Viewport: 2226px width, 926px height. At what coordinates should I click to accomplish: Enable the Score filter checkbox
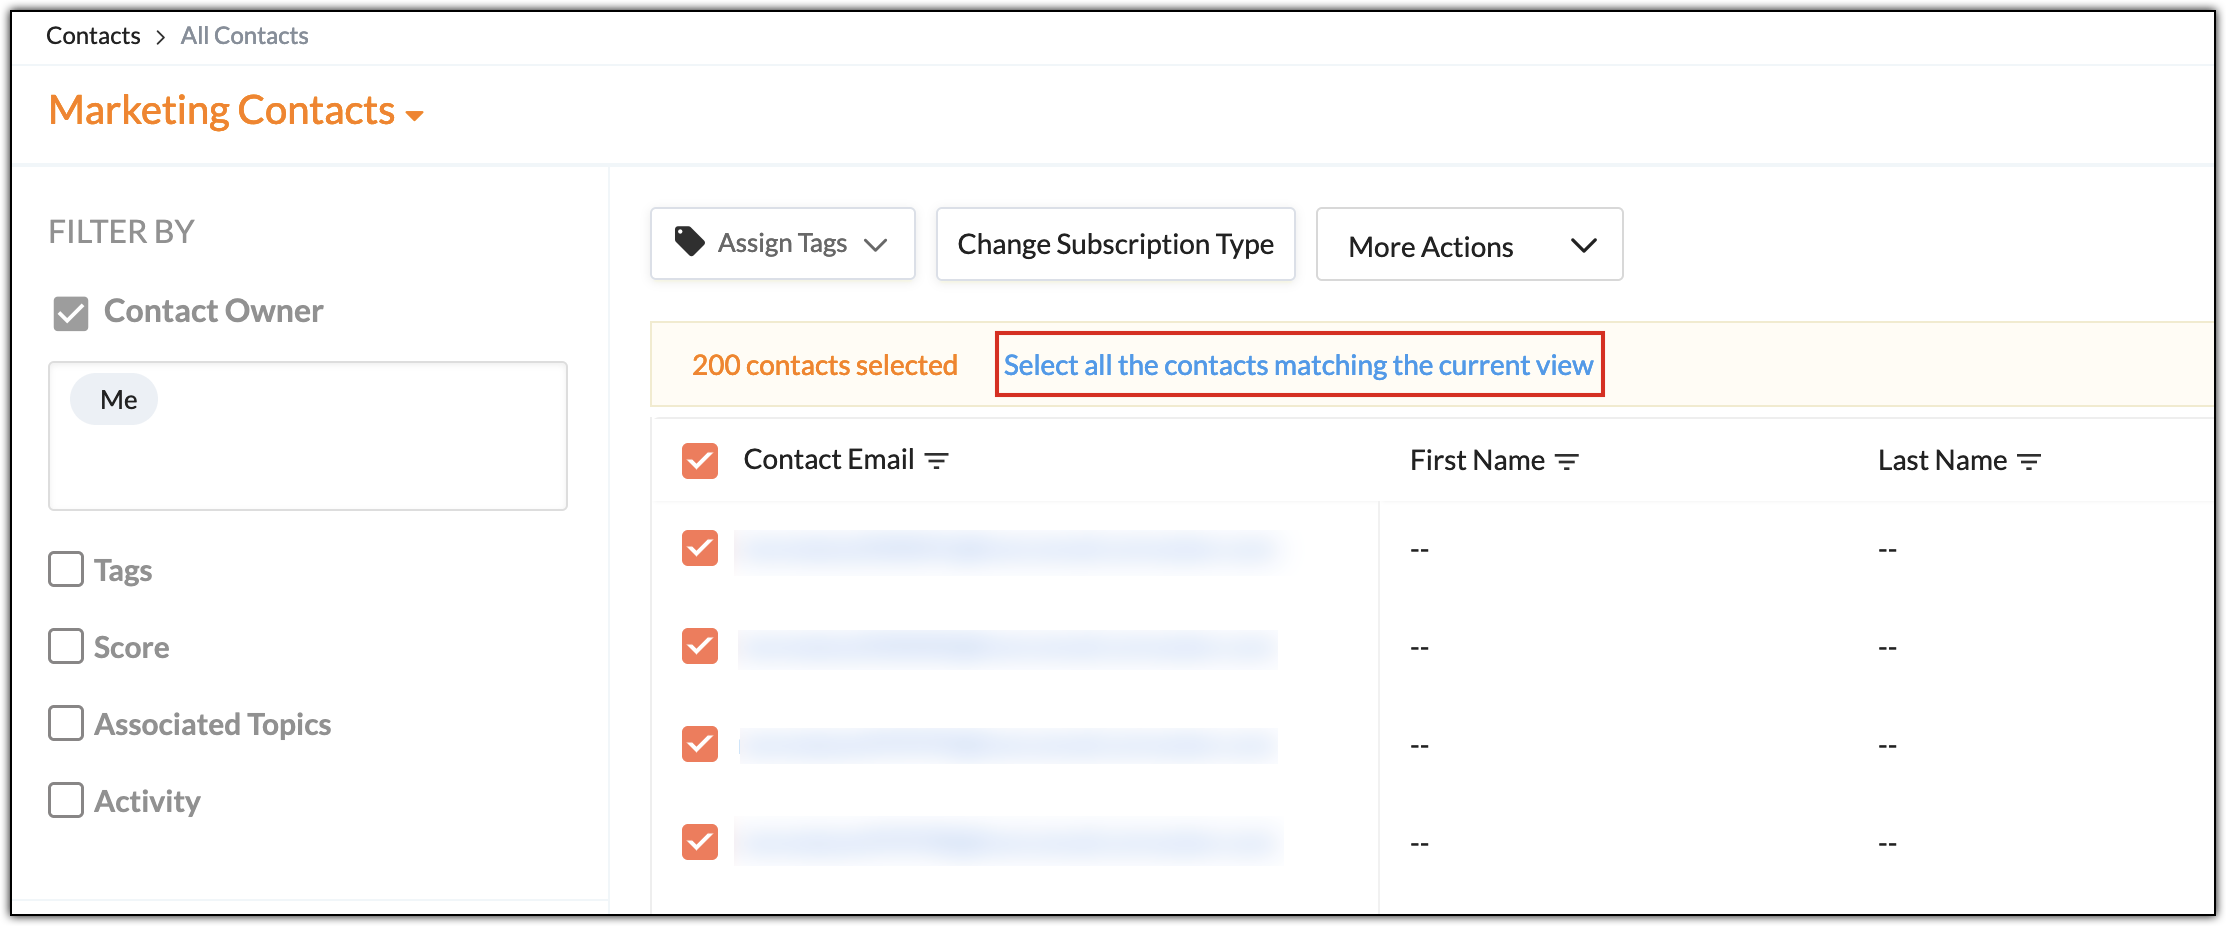(x=66, y=646)
